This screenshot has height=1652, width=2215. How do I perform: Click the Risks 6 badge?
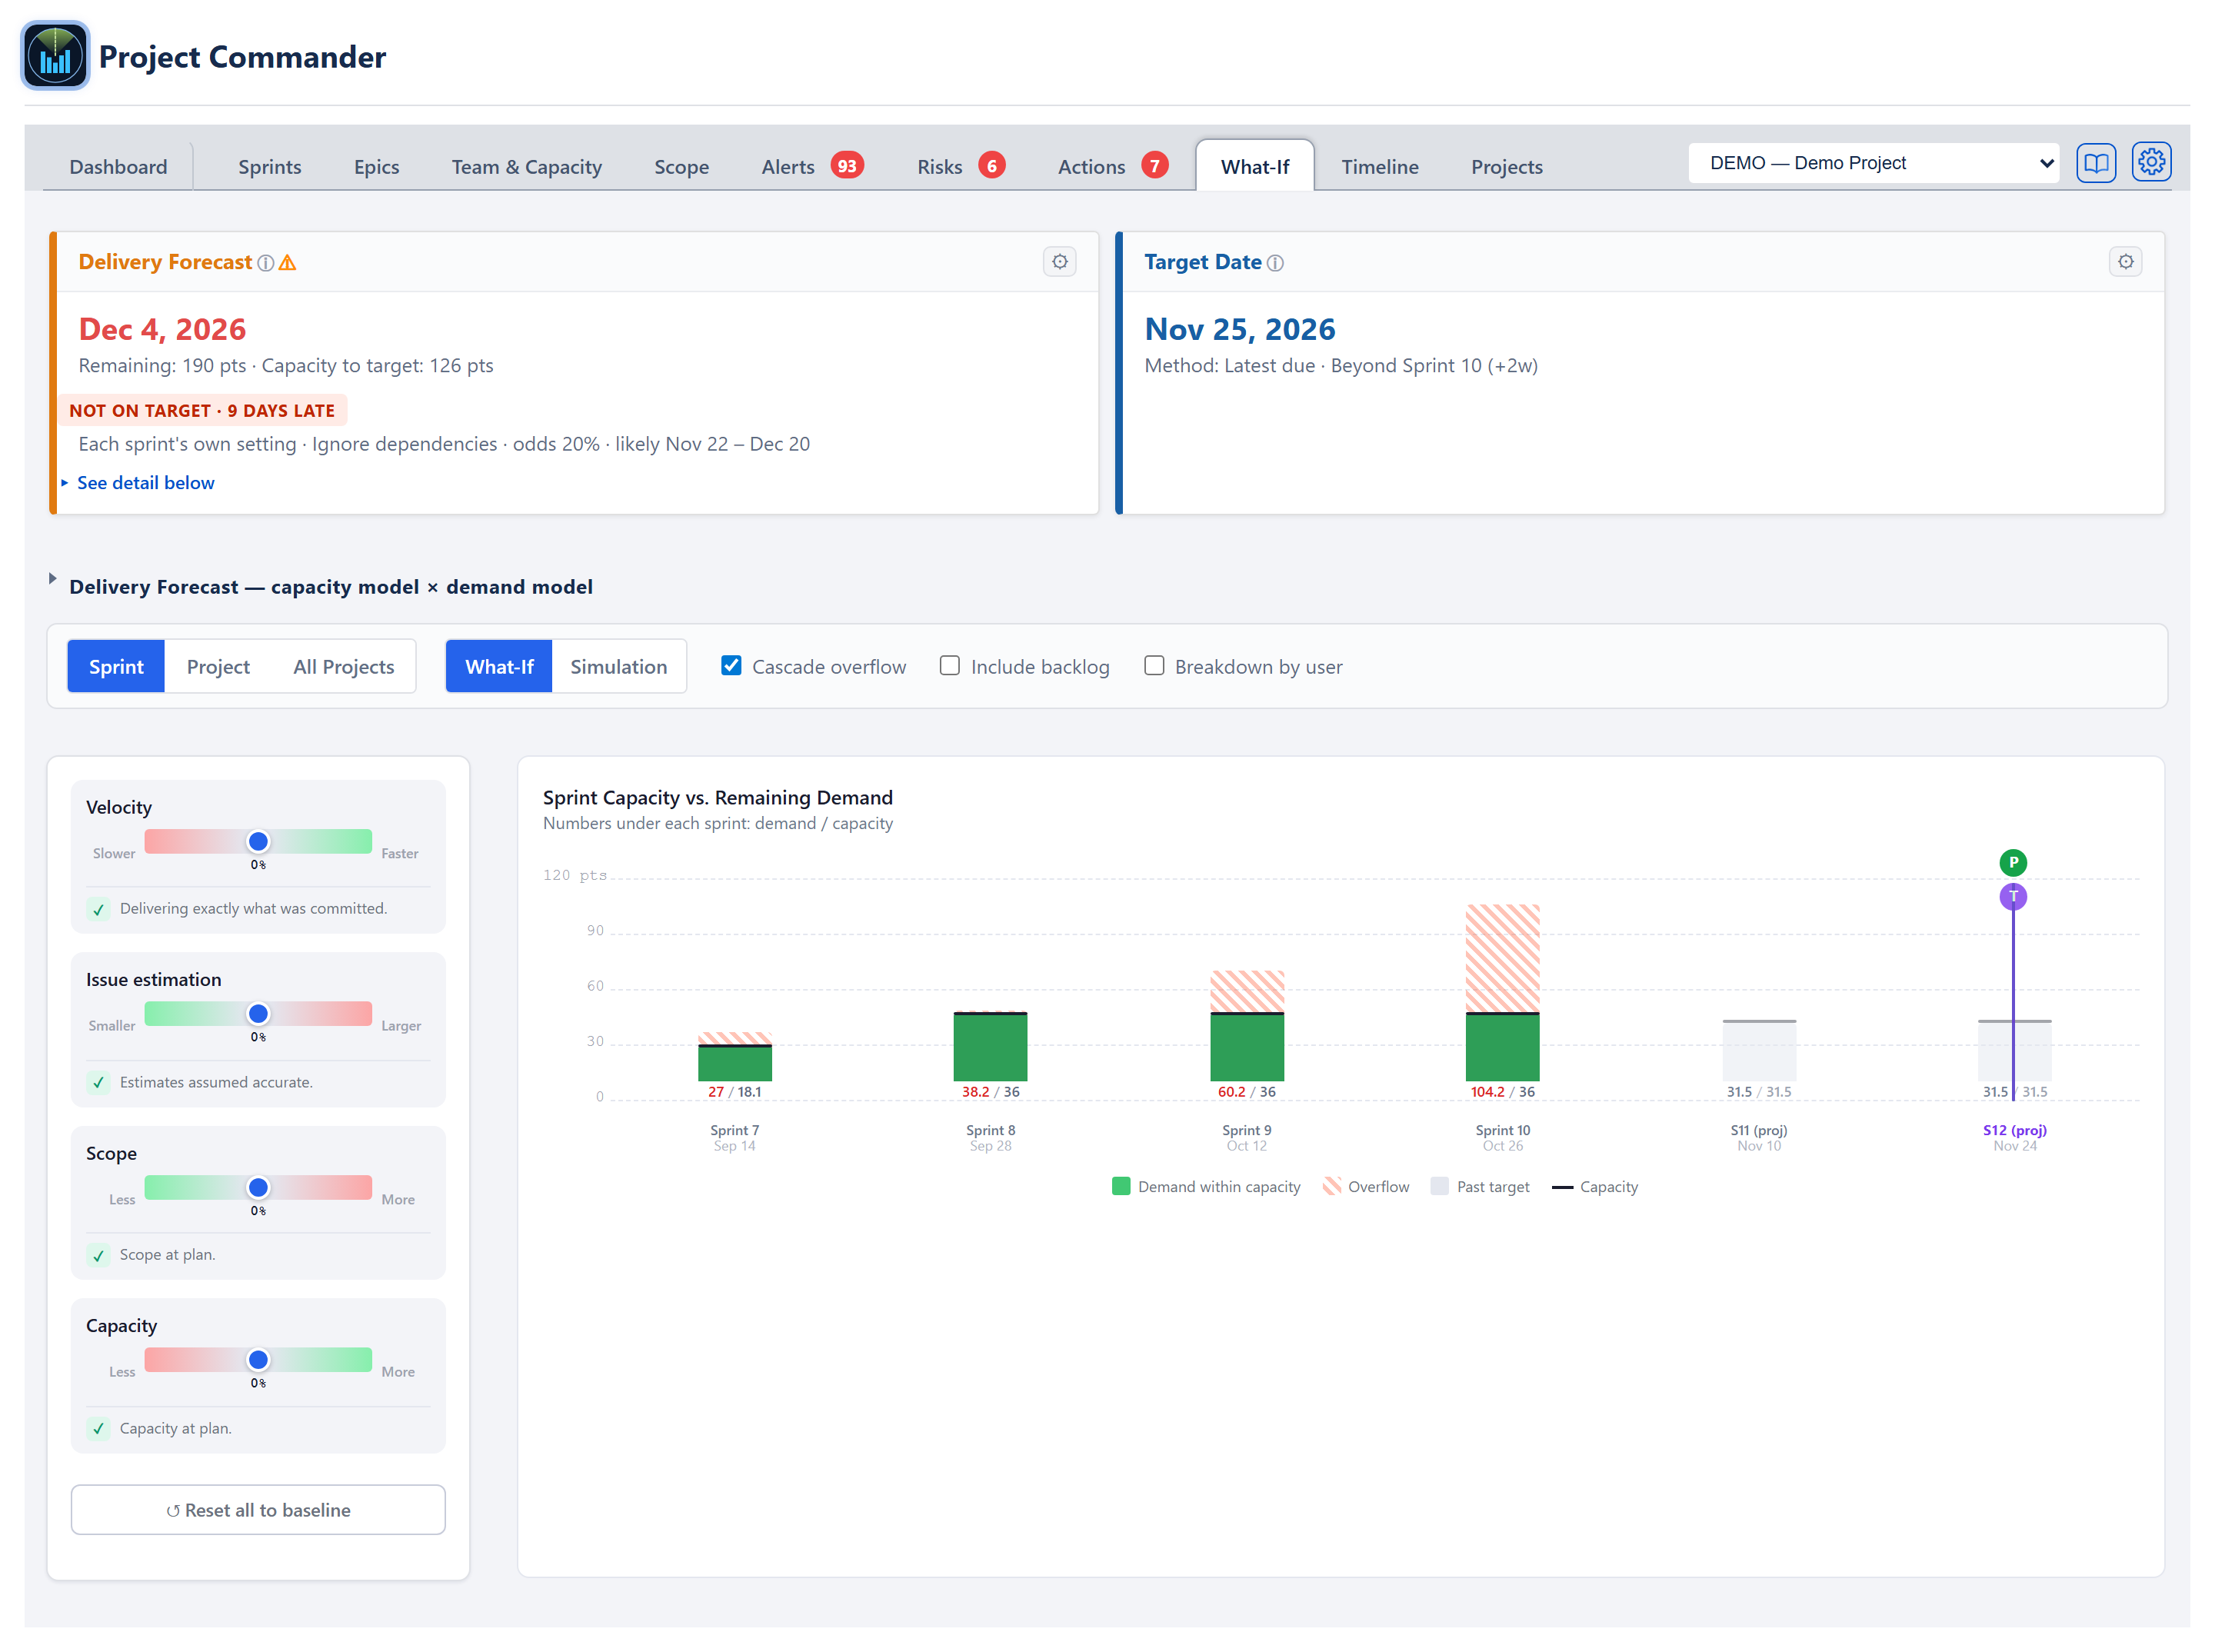point(991,166)
